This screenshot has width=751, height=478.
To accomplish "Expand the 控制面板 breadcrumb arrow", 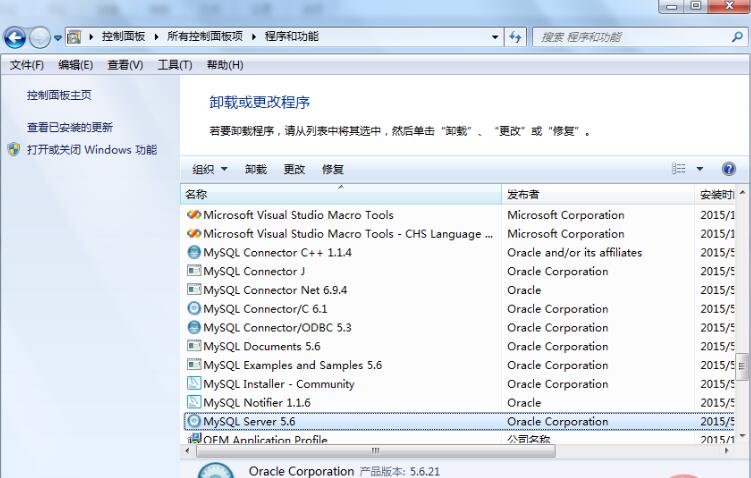I will coord(156,37).
